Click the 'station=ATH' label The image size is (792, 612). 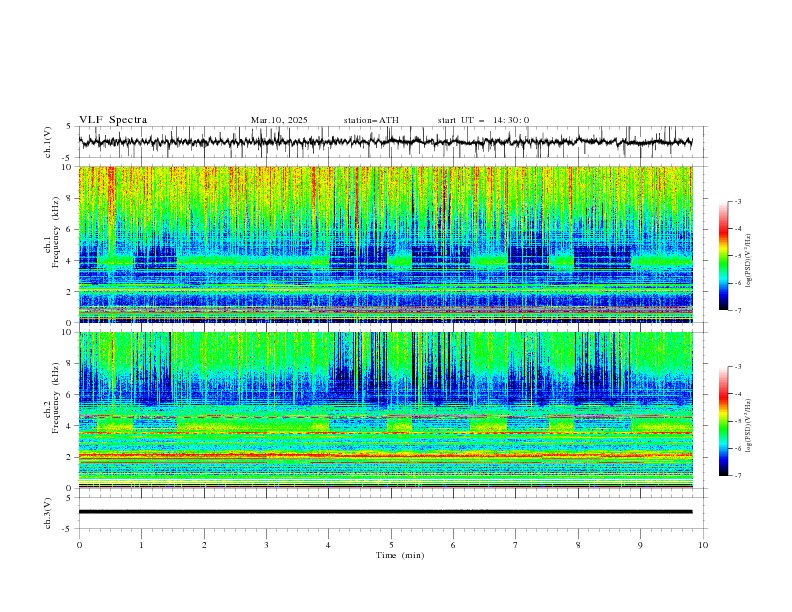[x=371, y=120]
